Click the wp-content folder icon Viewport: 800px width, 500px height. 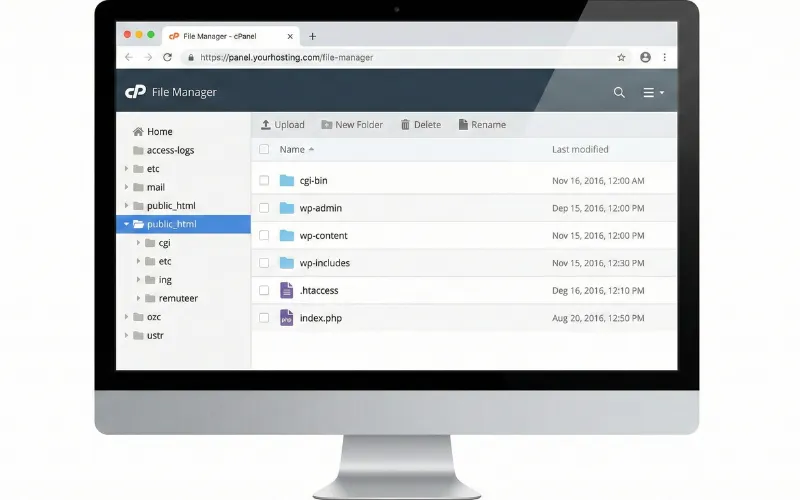click(287, 235)
